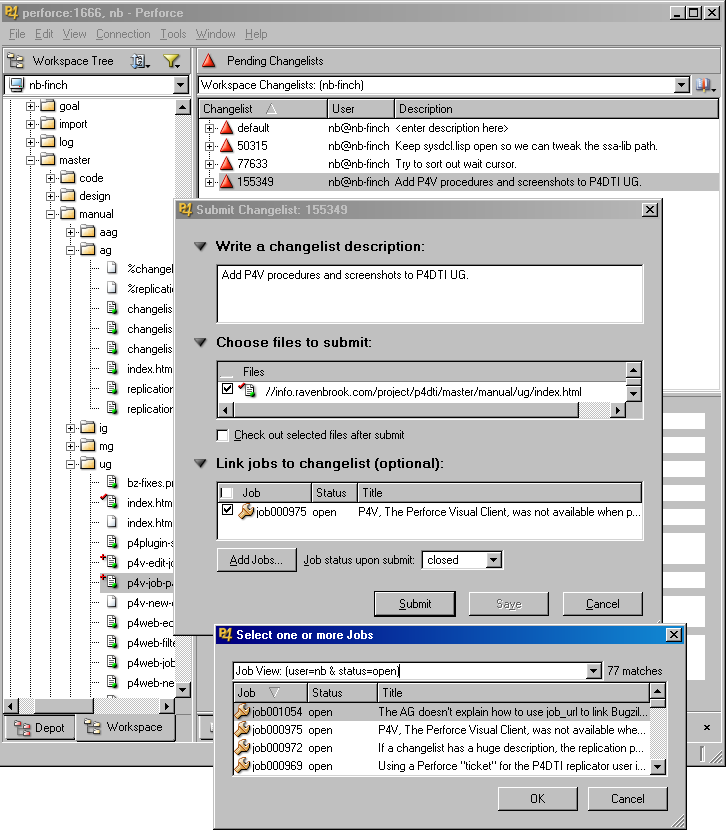Viewport: 726px width, 830px height.
Task: Click the bookmark icon next to Workspace Changelists
Action: 704,86
